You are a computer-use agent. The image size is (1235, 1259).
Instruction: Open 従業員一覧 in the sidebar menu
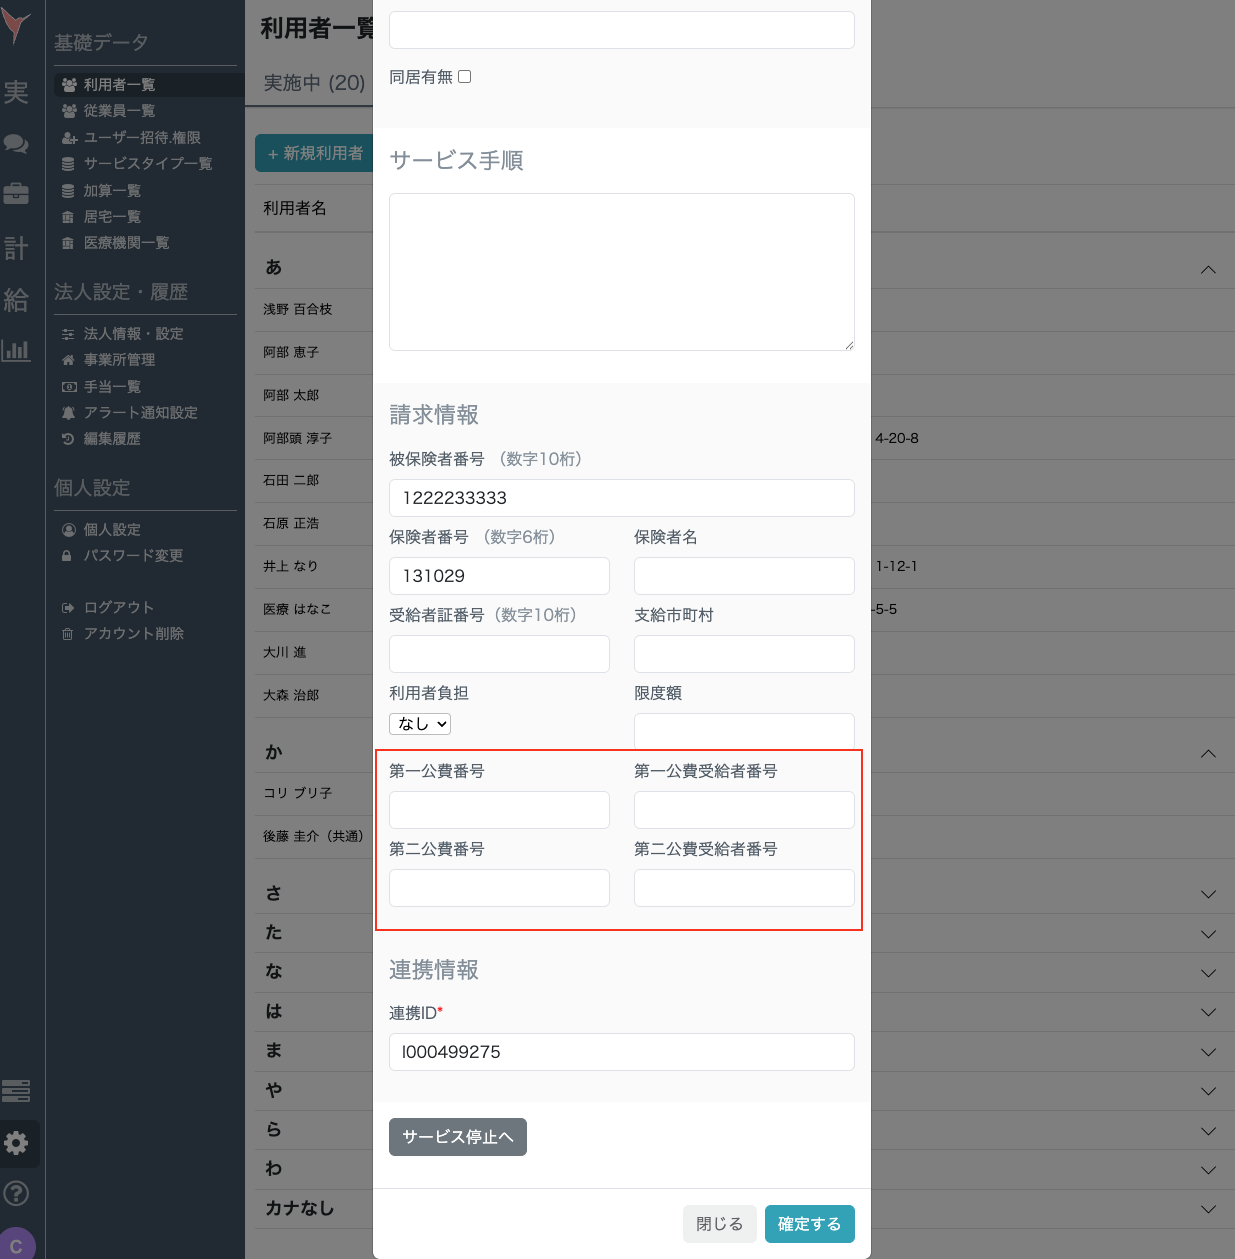click(x=119, y=111)
